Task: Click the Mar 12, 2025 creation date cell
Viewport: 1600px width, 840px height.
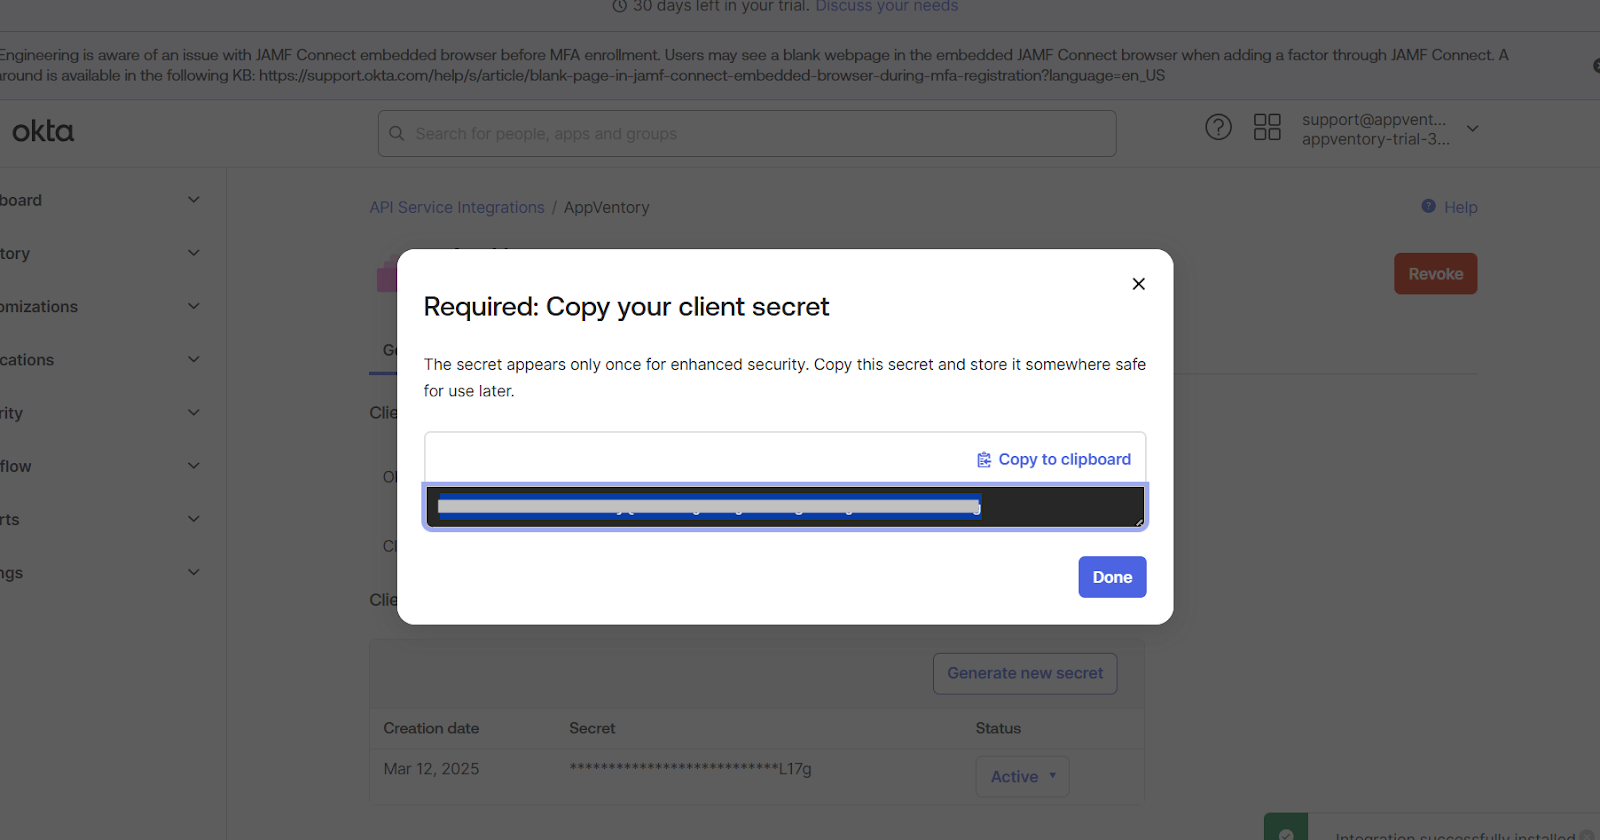Action: pos(431,769)
